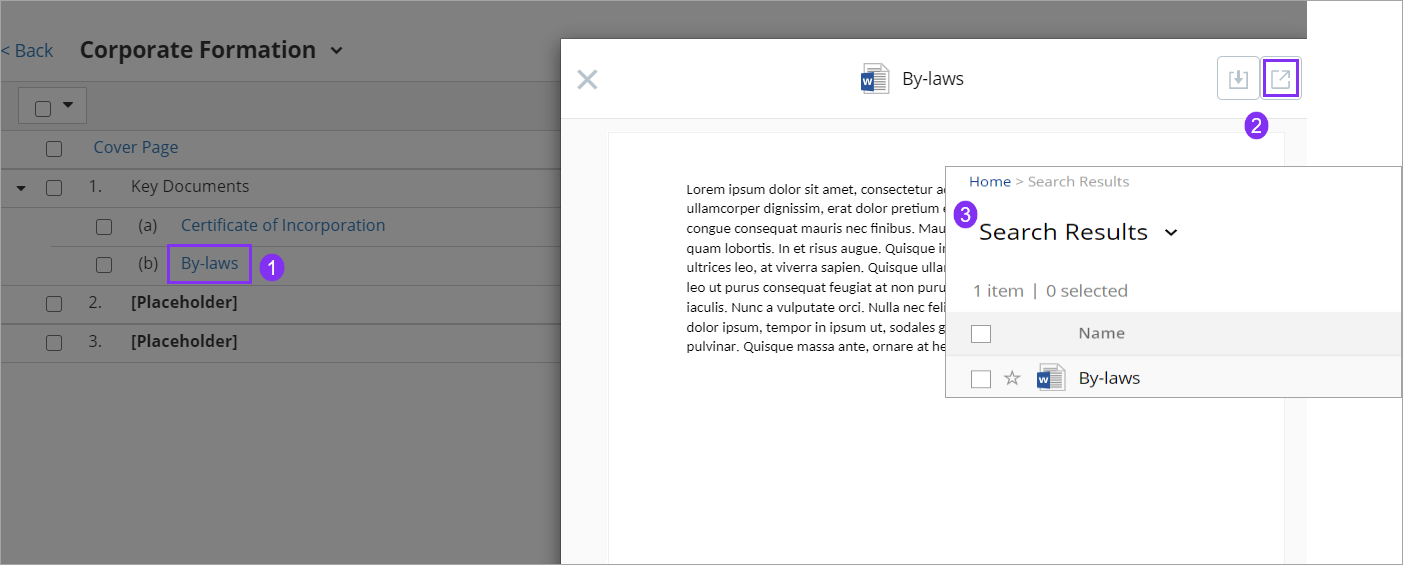Star the By-laws search result as favorite
This screenshot has width=1403, height=565.
click(x=1012, y=378)
